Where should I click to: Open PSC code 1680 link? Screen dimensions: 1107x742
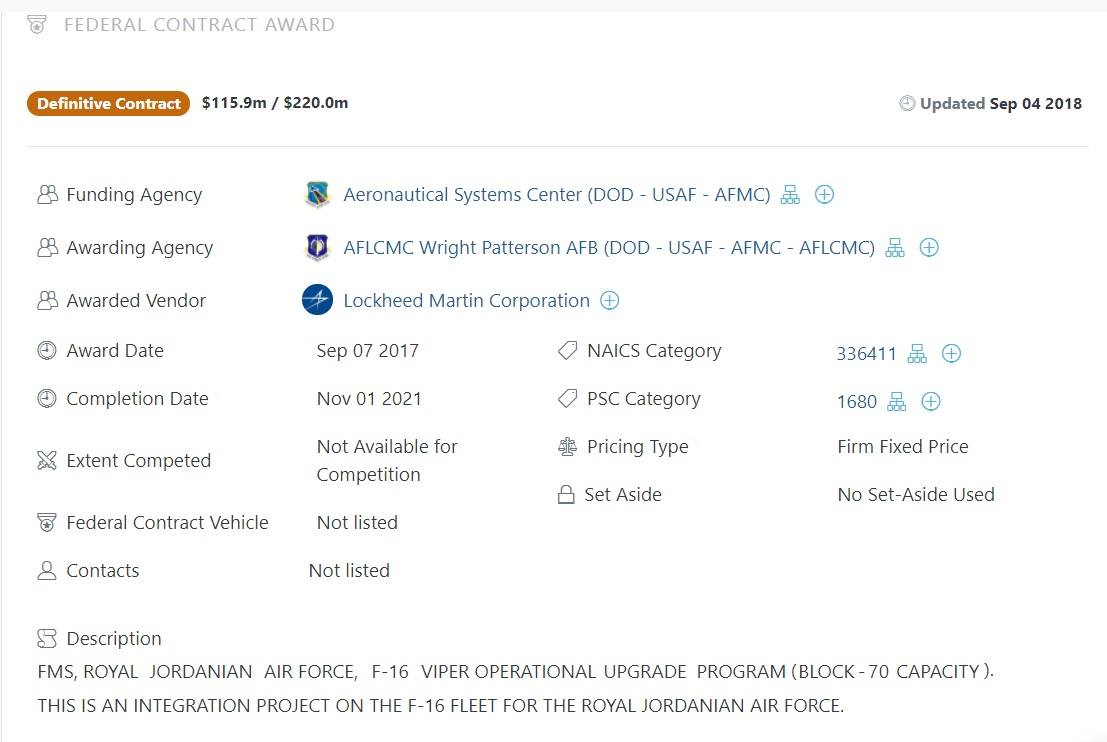pos(856,401)
